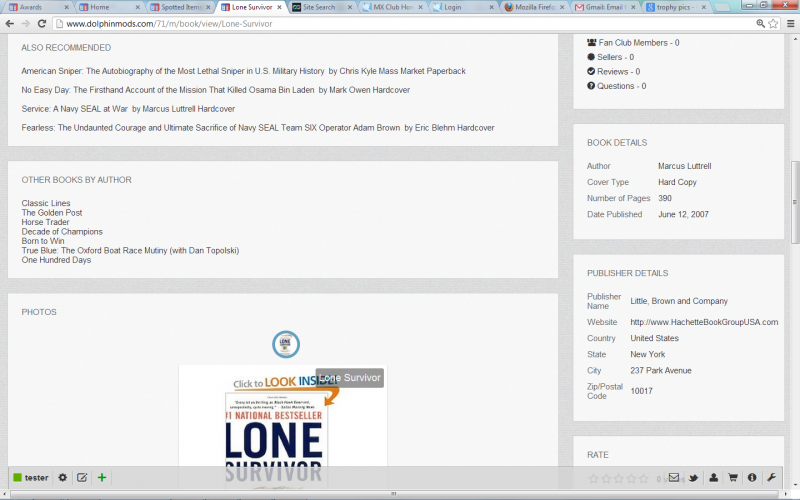Switch to the Spotted Items tab
Viewport: 800px width, 500px height.
pyautogui.click(x=179, y=7)
